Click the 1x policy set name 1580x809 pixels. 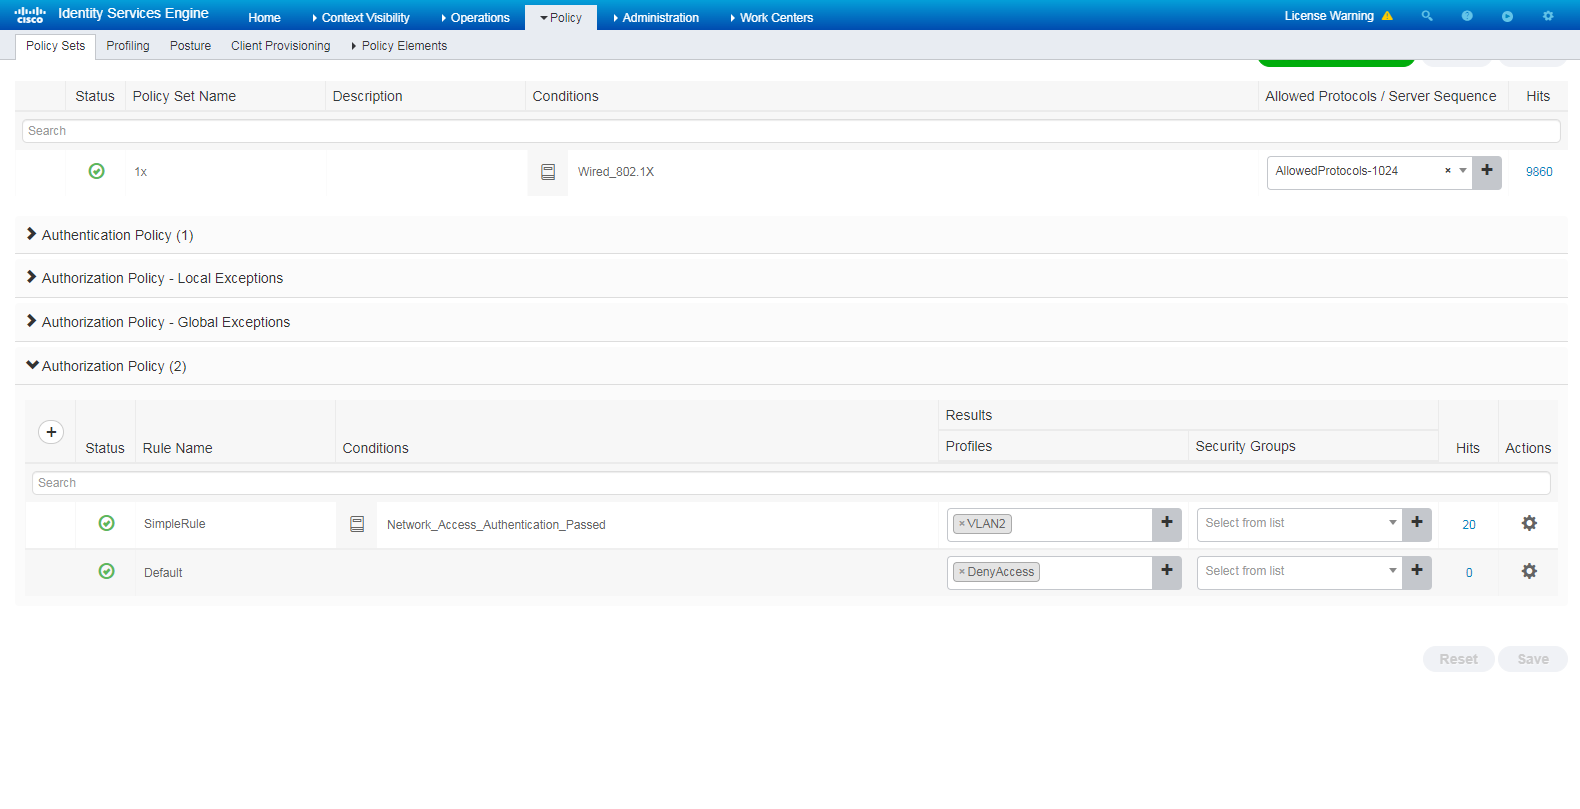coord(140,172)
